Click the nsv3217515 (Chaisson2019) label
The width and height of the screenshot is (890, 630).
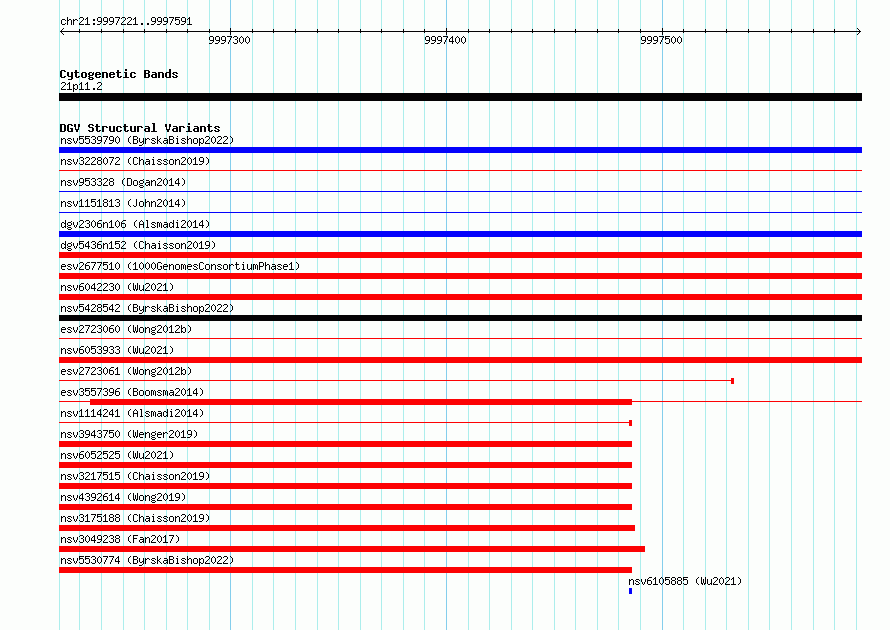(x=135, y=476)
